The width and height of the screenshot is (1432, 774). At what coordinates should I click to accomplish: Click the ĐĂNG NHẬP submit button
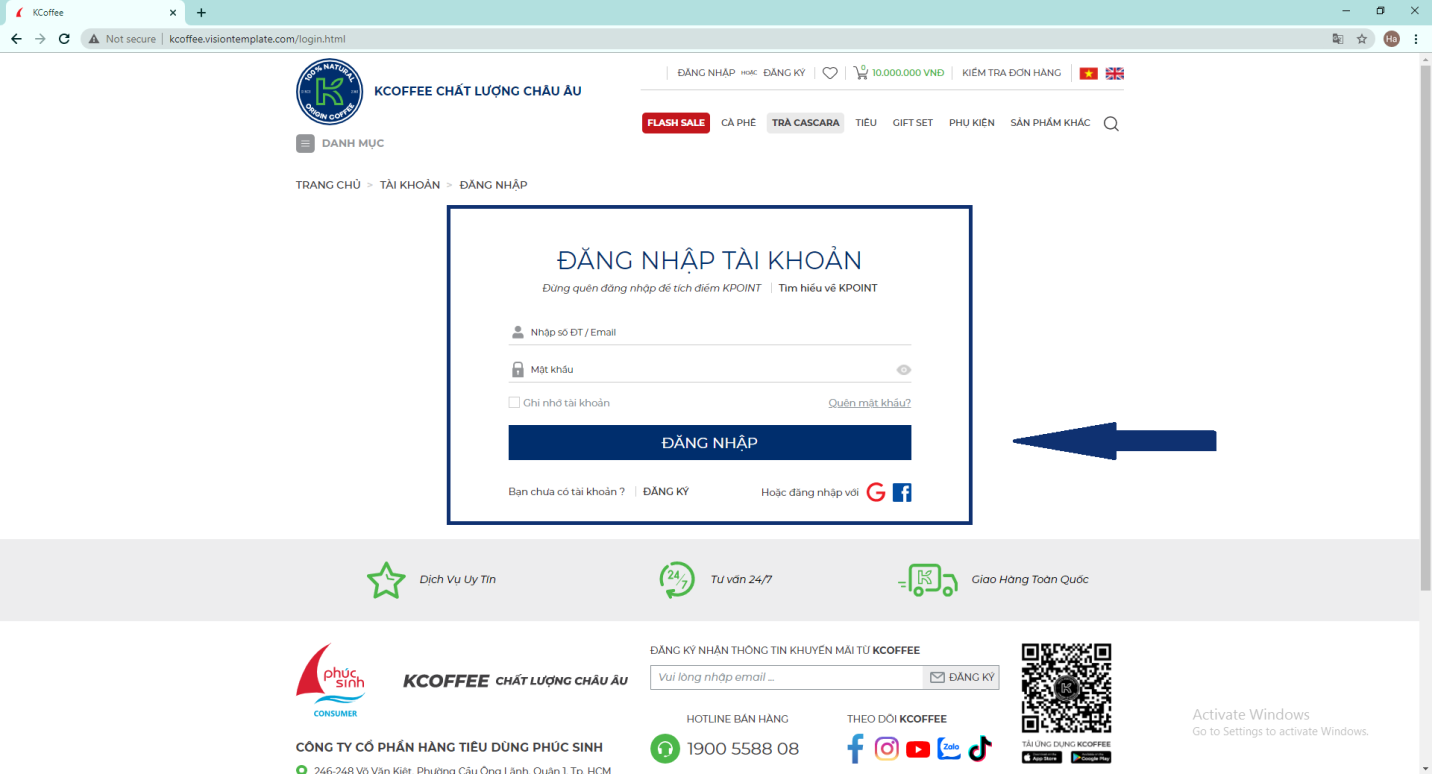[709, 443]
